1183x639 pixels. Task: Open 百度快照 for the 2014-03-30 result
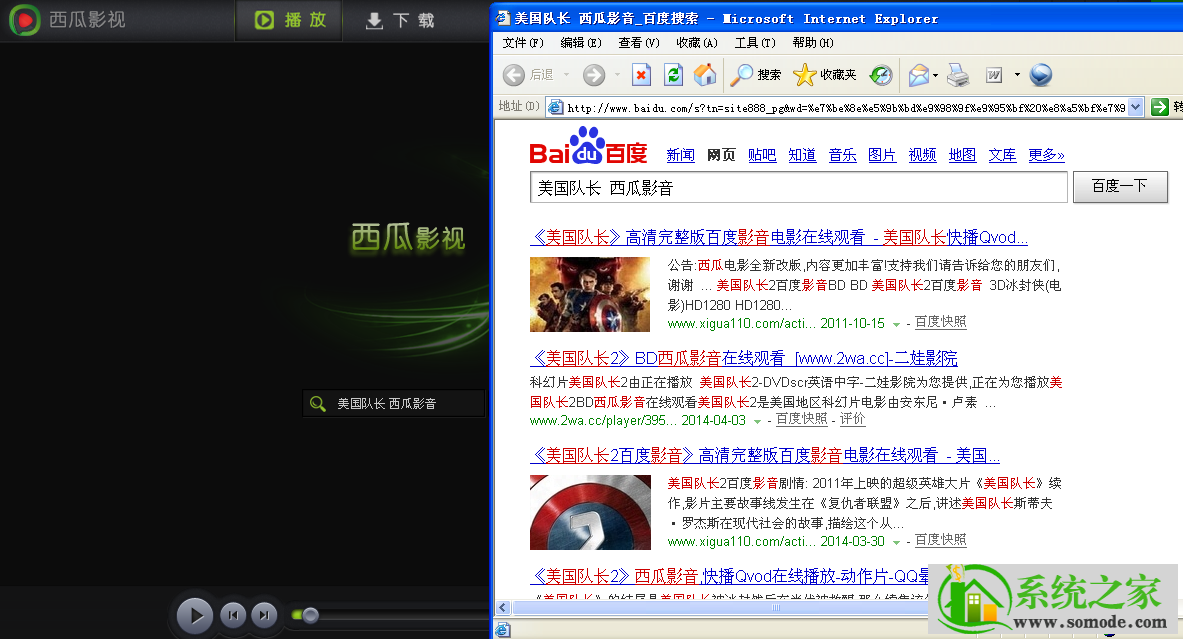940,540
